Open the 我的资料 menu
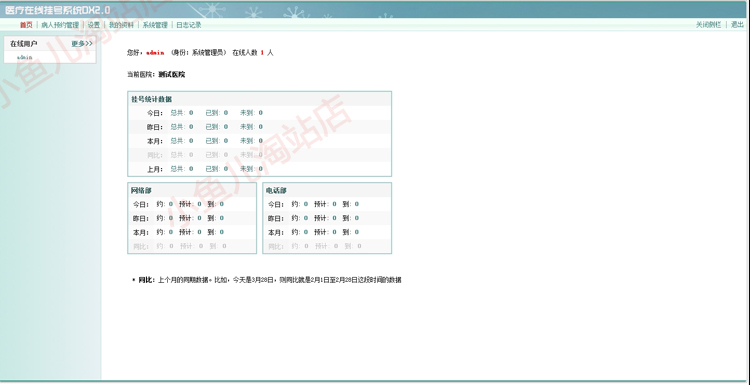This screenshot has width=750, height=385. (x=121, y=25)
